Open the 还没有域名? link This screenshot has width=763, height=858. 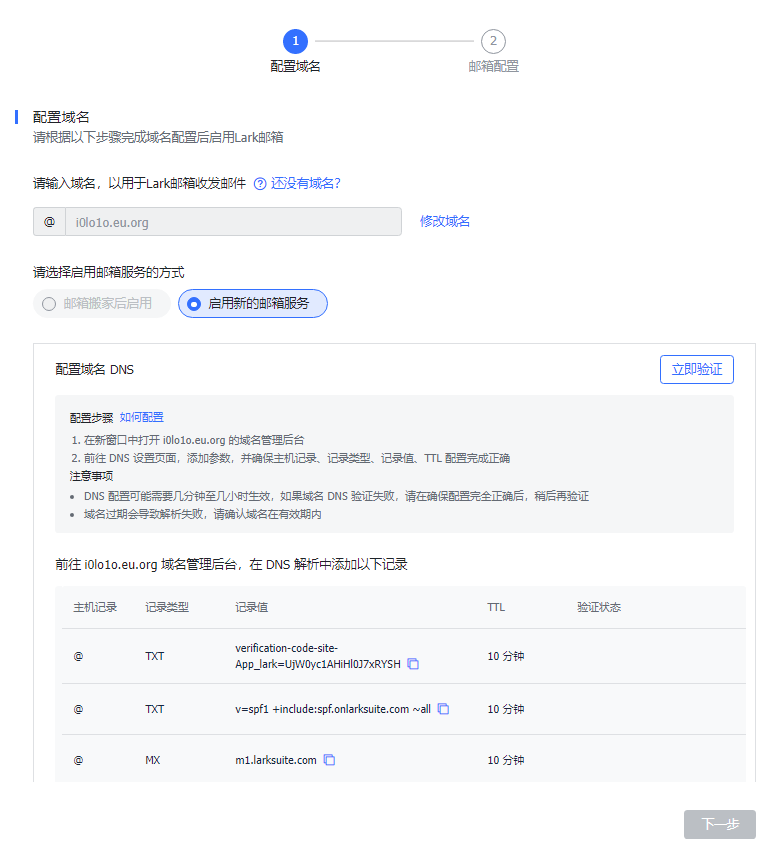point(305,183)
